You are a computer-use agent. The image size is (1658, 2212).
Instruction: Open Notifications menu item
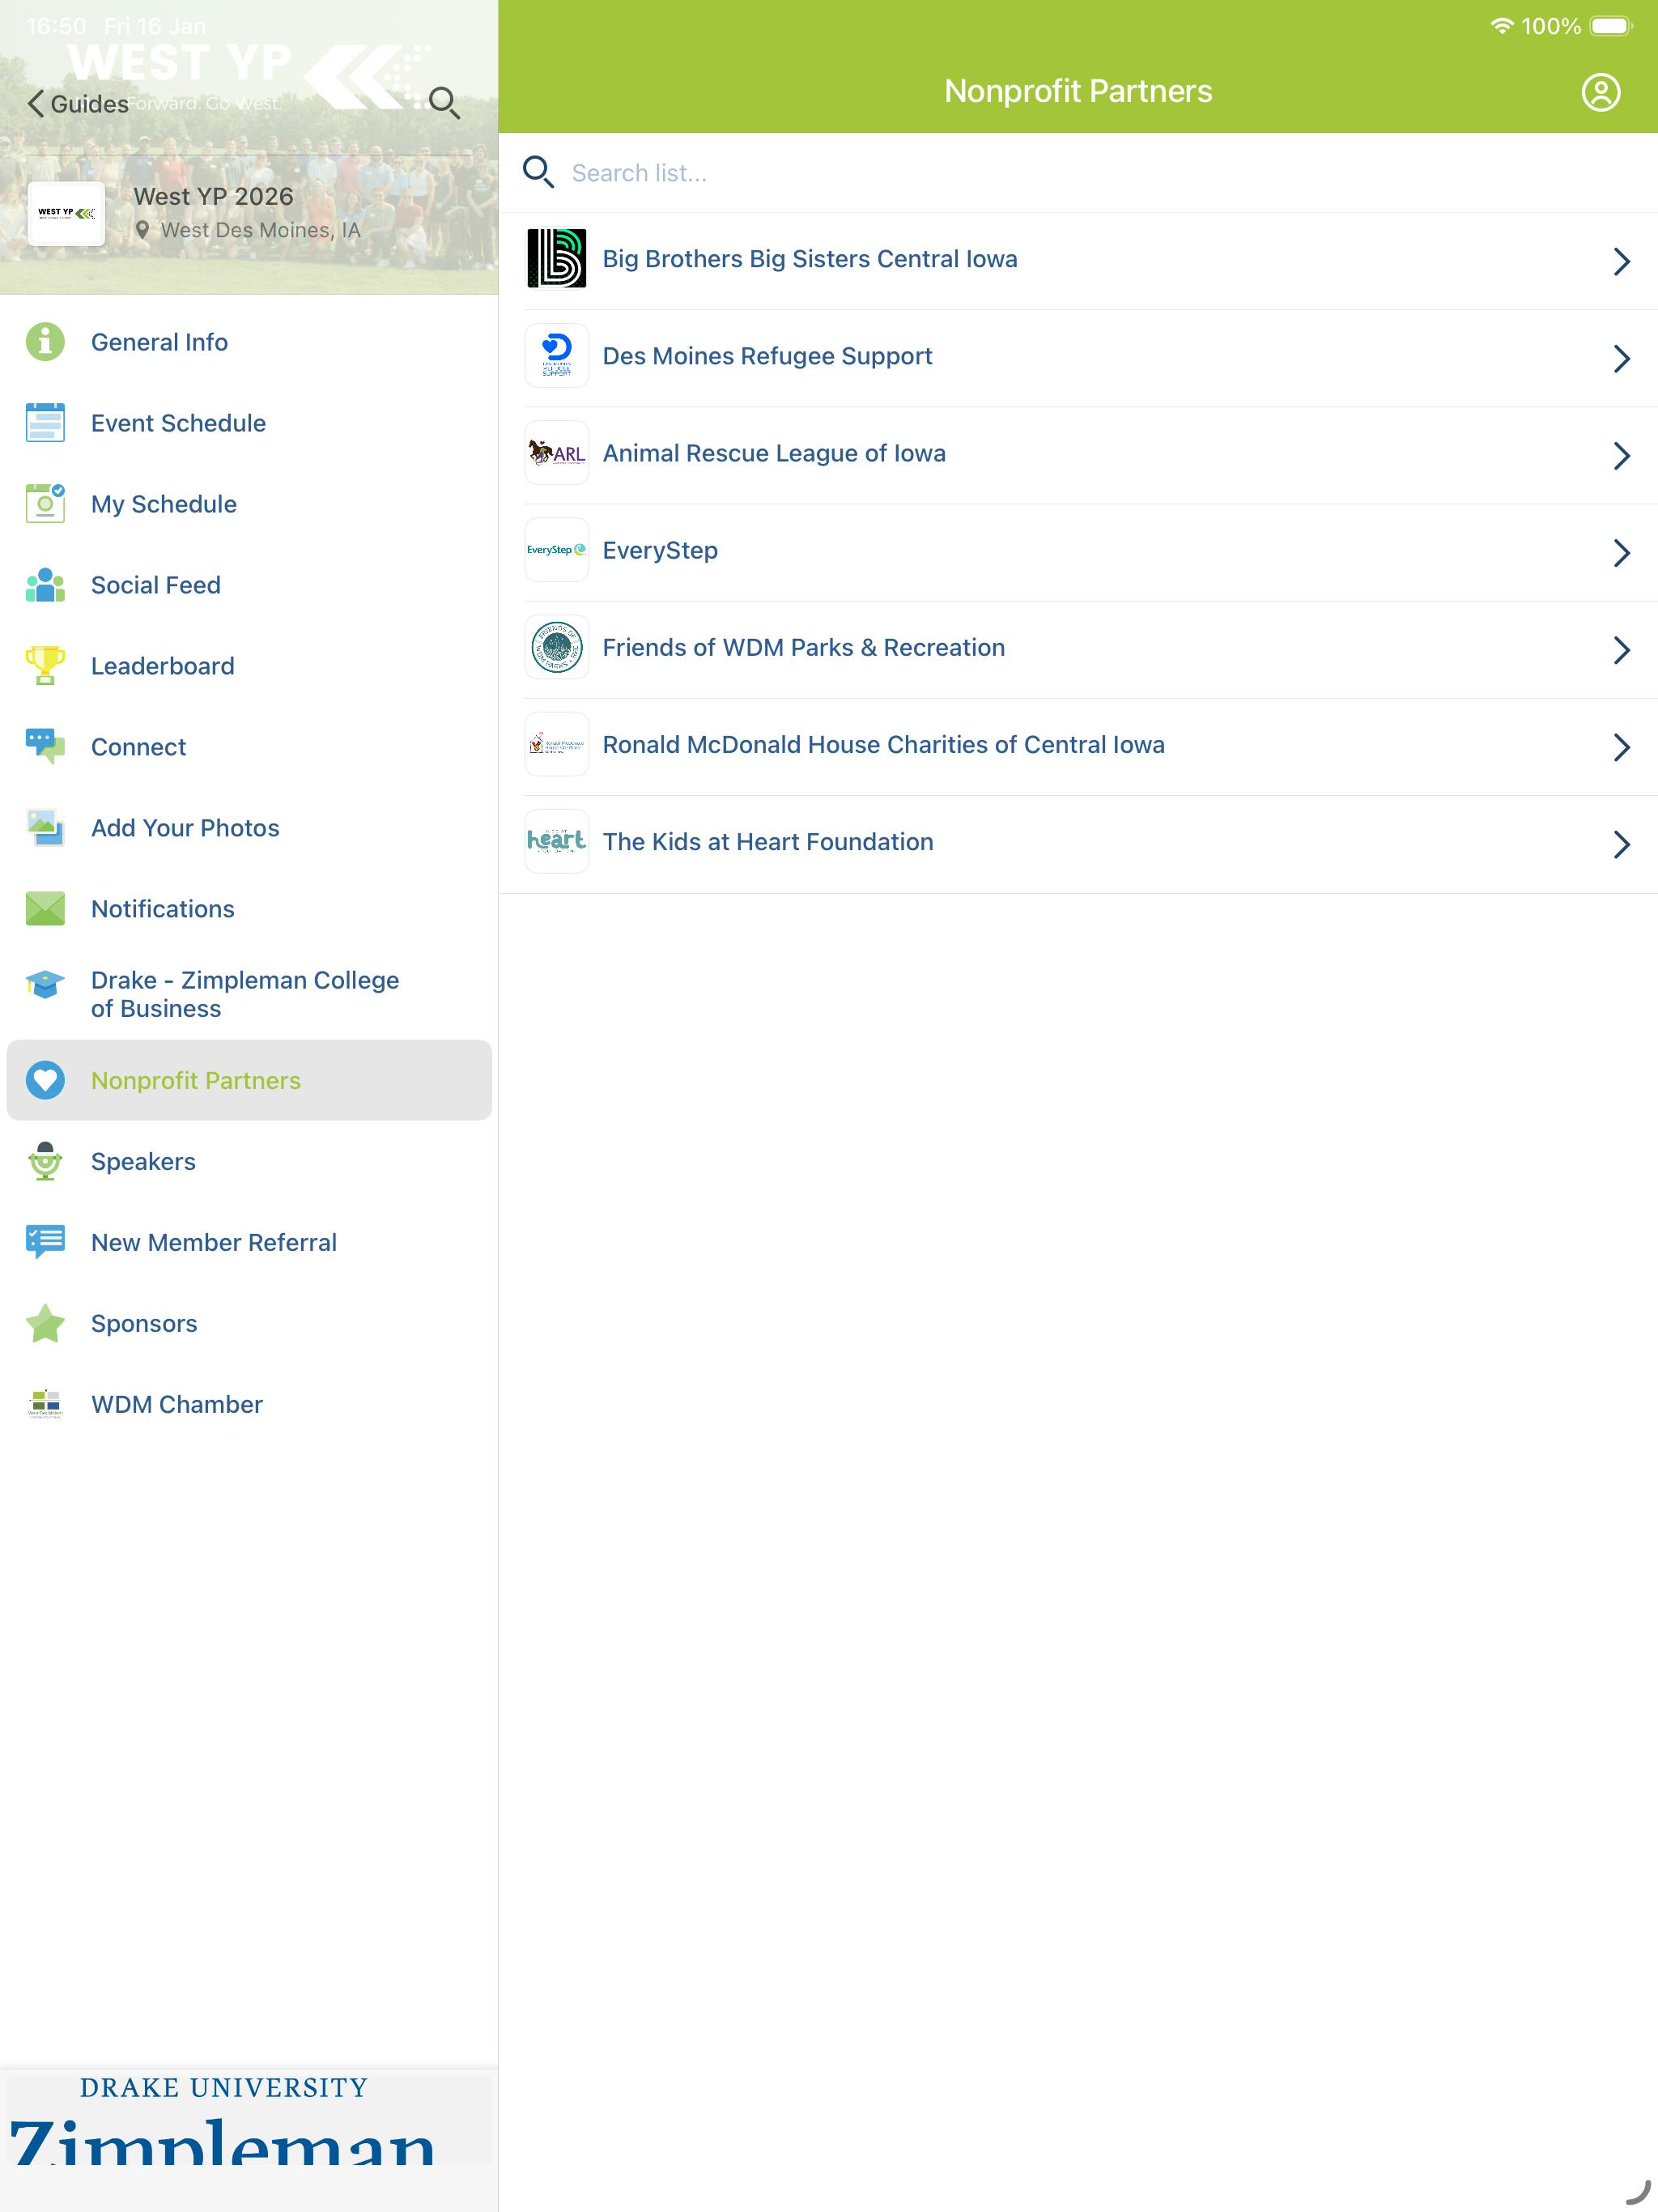click(x=249, y=909)
